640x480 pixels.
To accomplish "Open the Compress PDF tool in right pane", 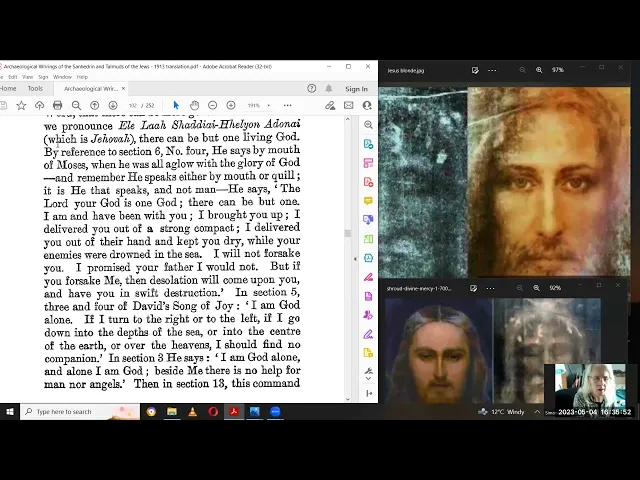I will pos(368,258).
